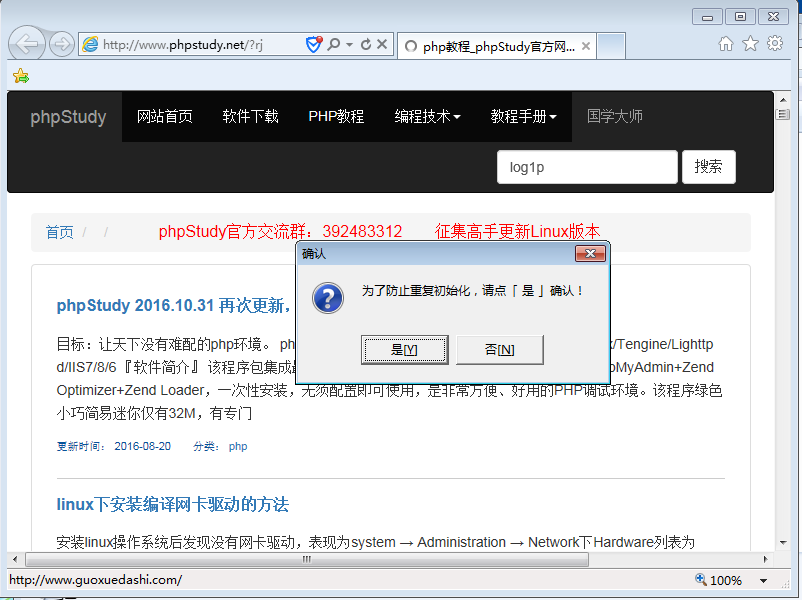Open the security shield report icon
This screenshot has height=600, width=802.
314,45
